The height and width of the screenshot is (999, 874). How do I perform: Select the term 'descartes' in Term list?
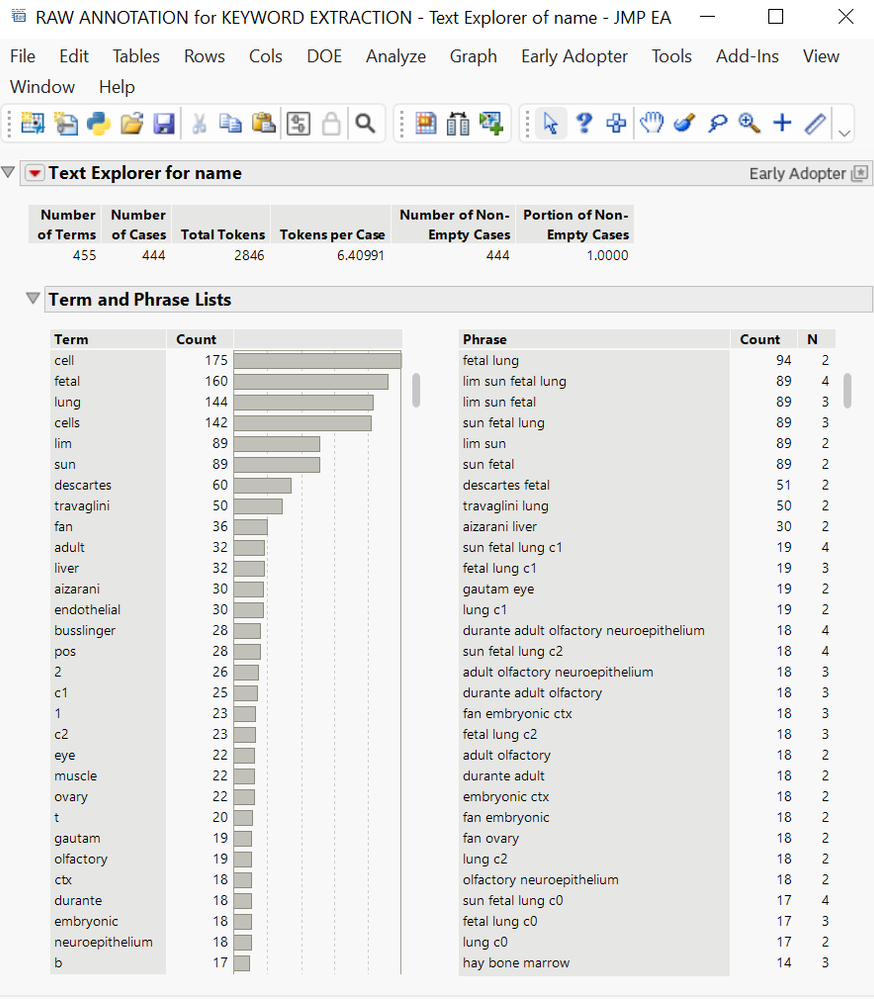coord(83,485)
